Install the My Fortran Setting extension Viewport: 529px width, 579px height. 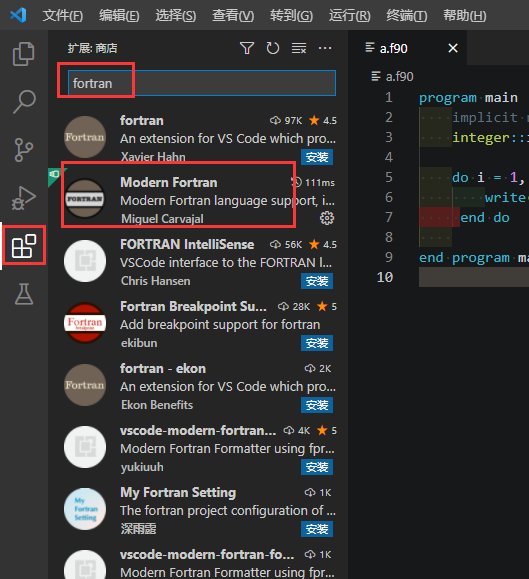[x=317, y=530]
